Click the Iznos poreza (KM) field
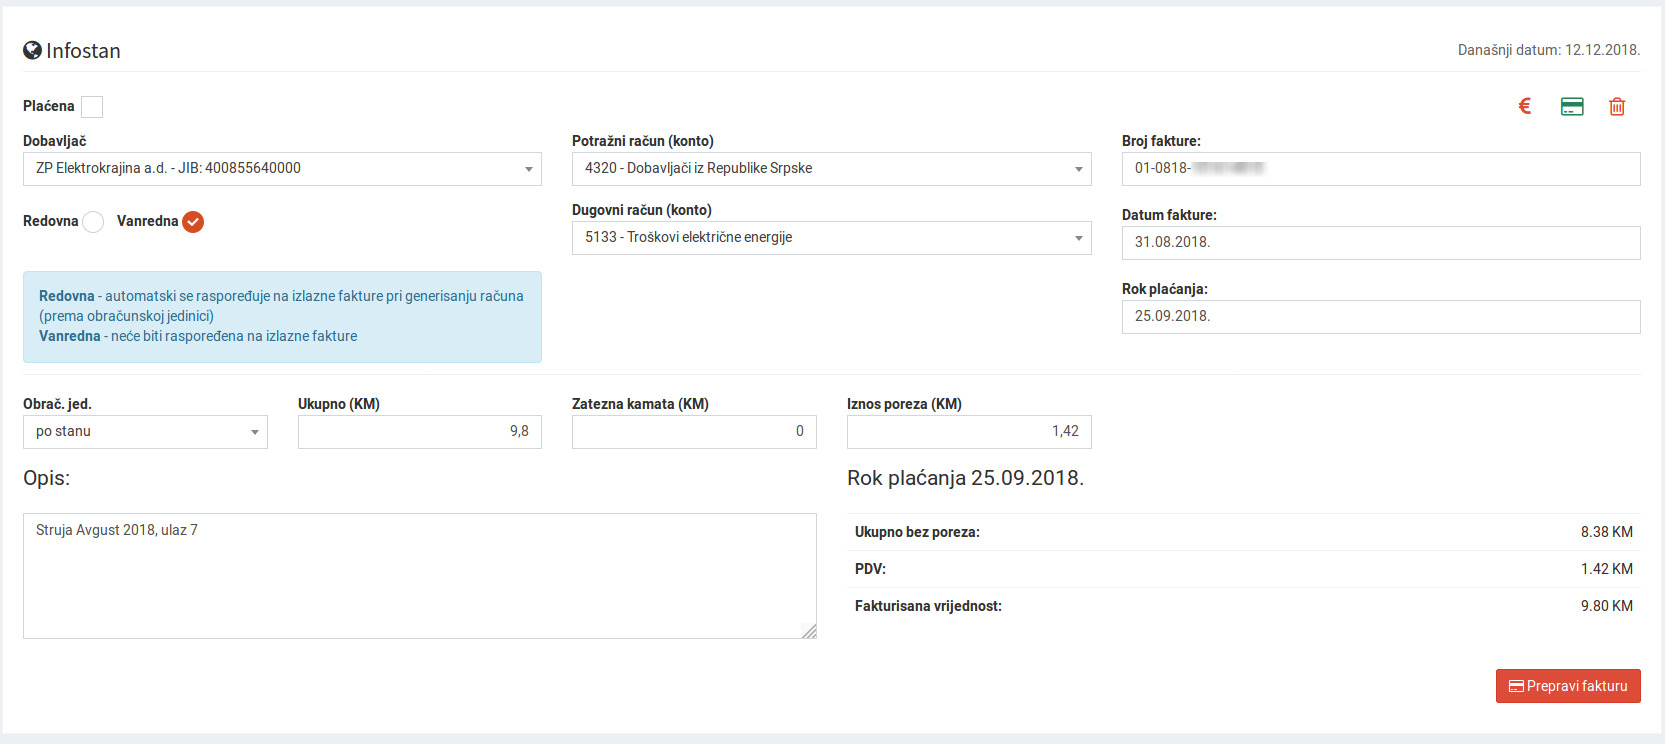The width and height of the screenshot is (1665, 744). 968,432
